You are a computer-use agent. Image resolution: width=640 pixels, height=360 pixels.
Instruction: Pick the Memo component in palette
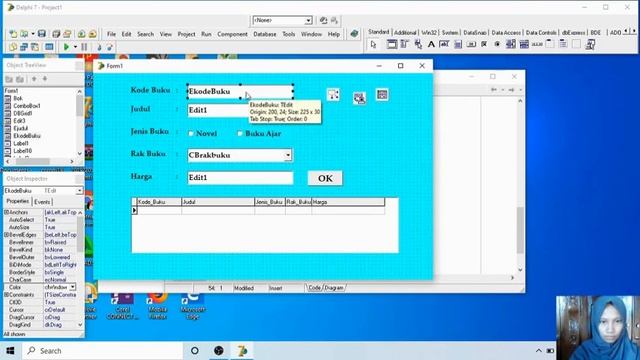458,44
